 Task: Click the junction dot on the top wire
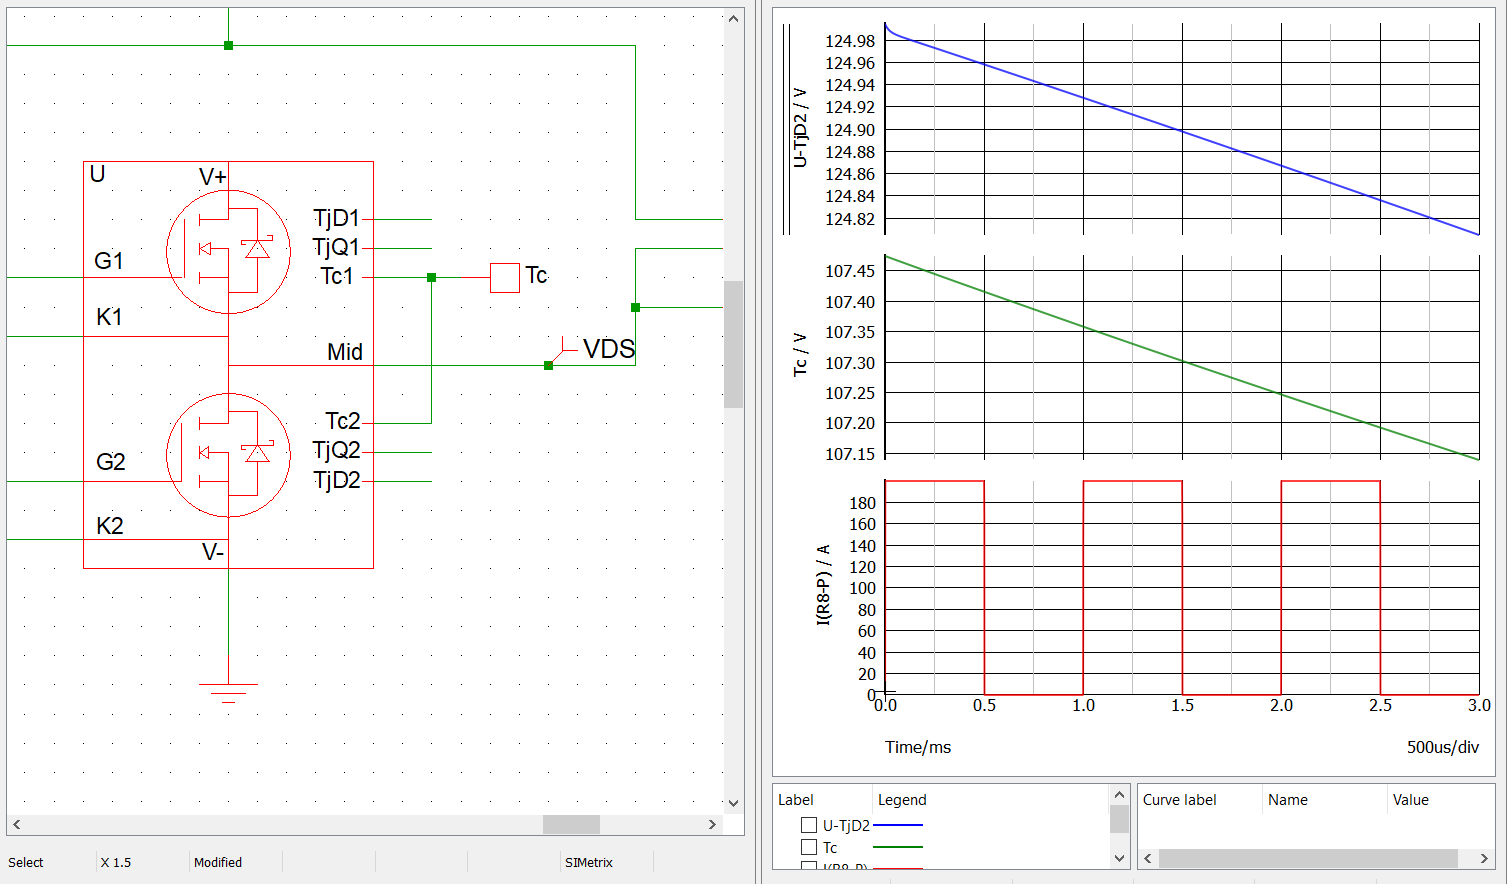(x=228, y=46)
